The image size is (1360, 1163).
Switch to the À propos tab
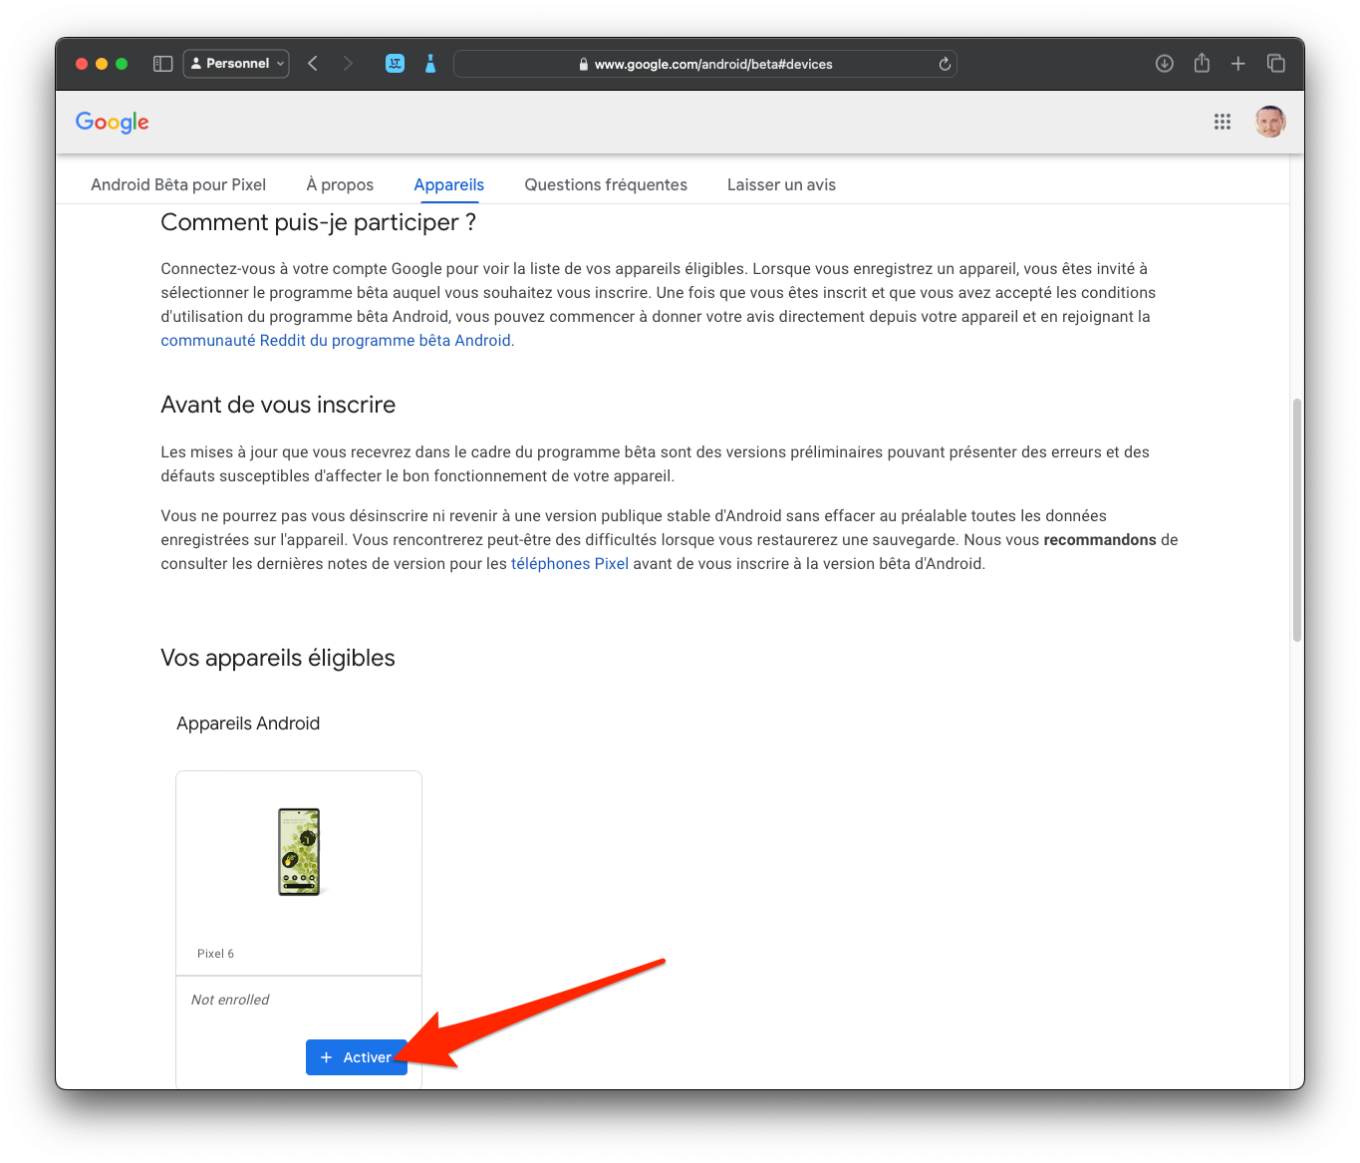[x=340, y=185]
